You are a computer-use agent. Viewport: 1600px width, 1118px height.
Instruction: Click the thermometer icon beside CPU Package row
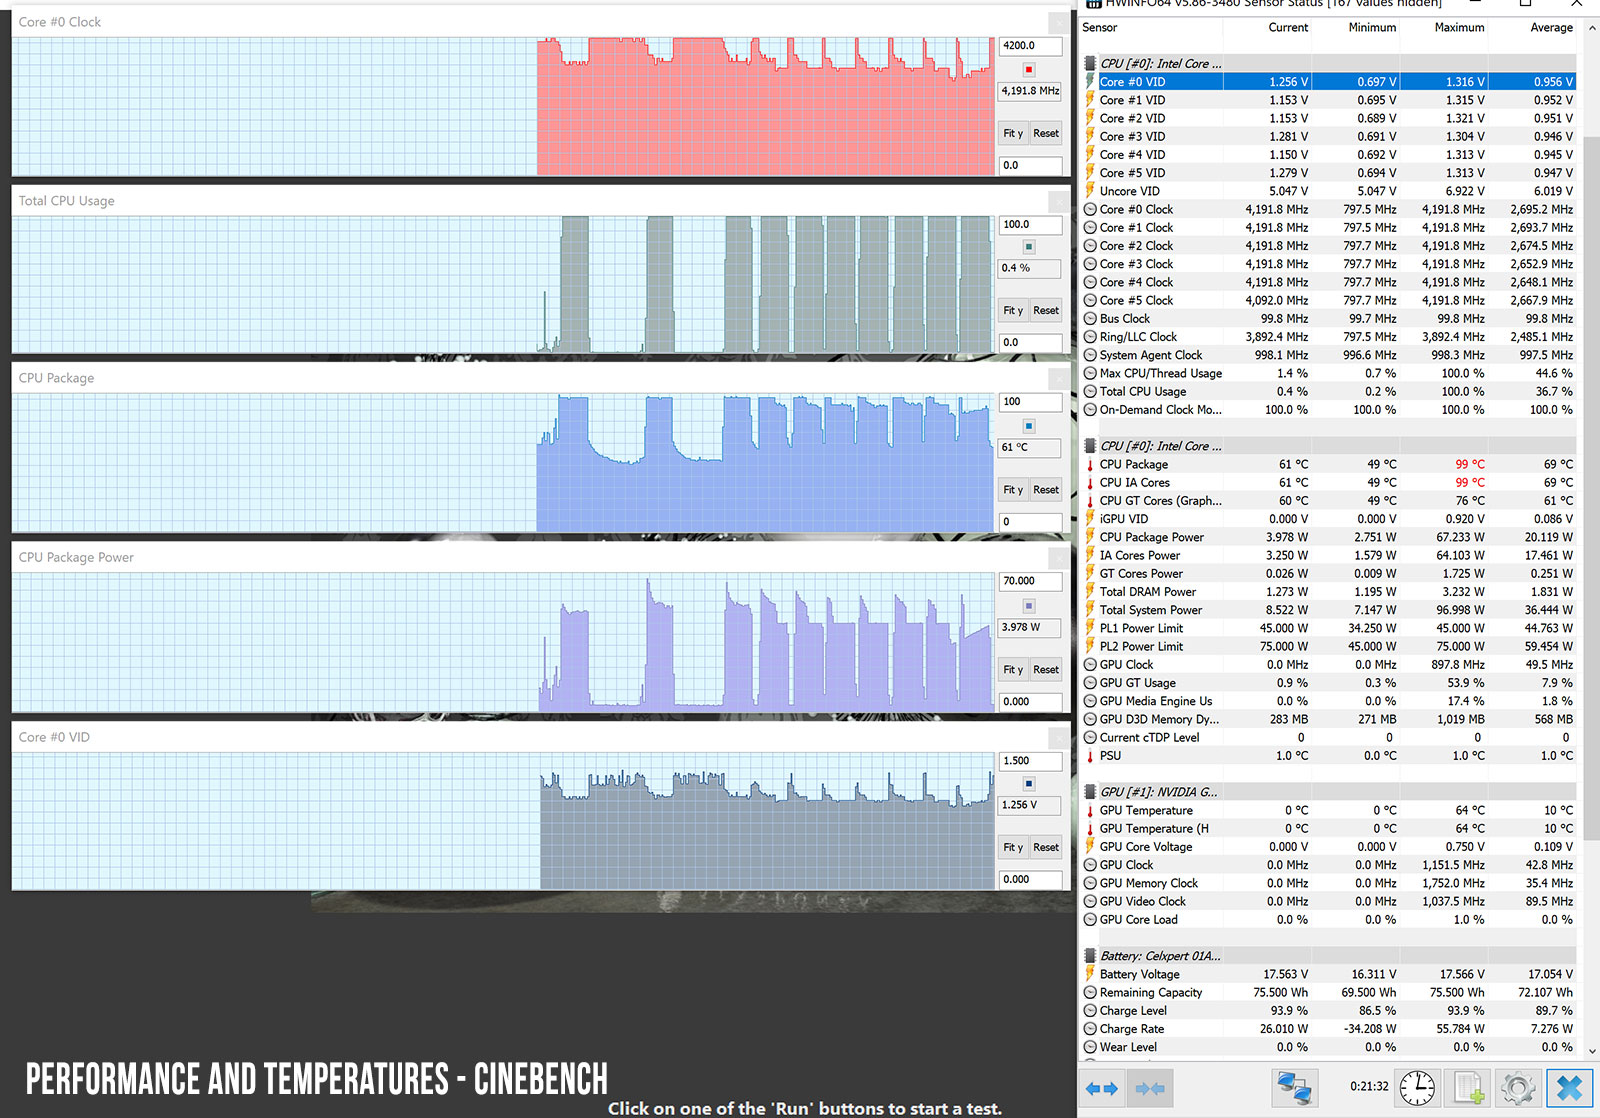coord(1090,465)
